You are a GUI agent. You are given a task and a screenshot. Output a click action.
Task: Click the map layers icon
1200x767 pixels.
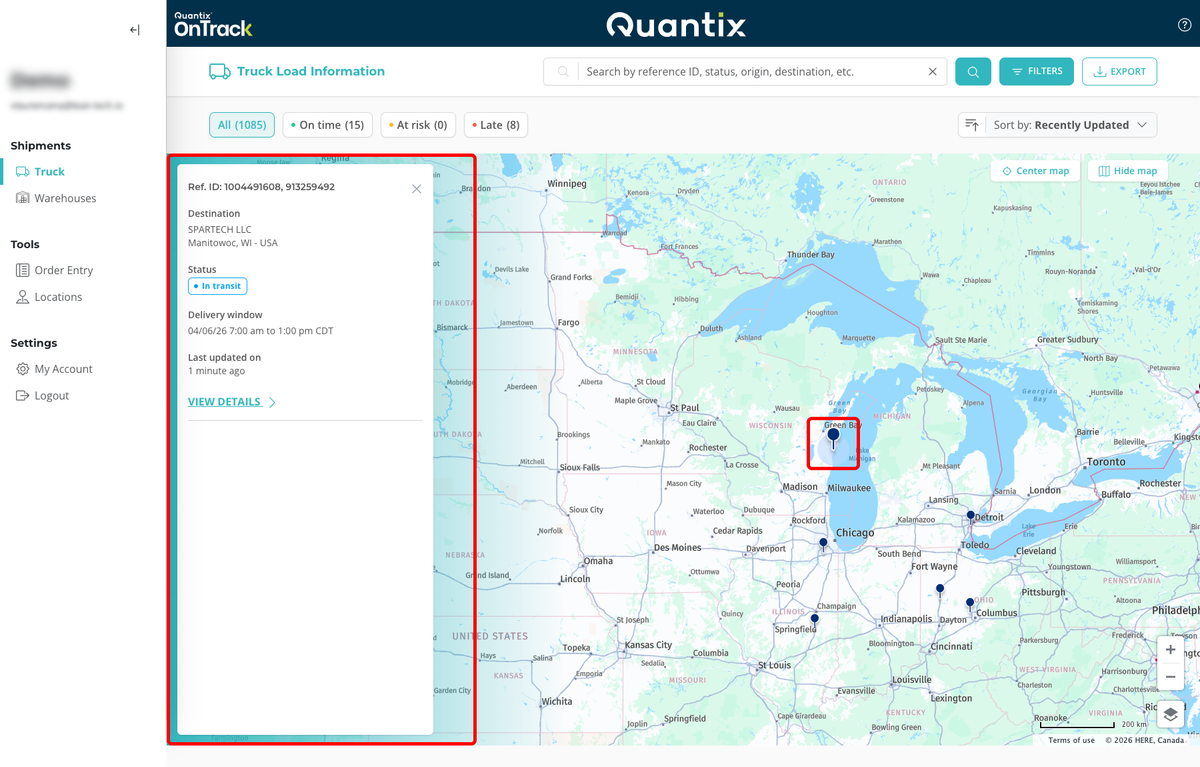[1170, 714]
